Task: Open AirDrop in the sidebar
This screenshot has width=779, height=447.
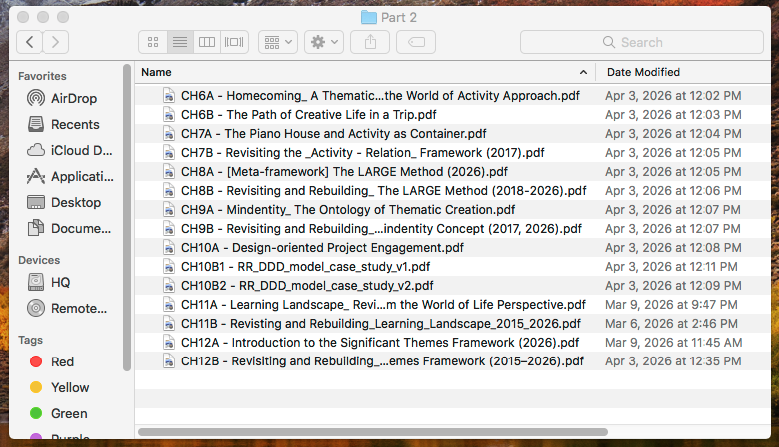Action: [75, 98]
